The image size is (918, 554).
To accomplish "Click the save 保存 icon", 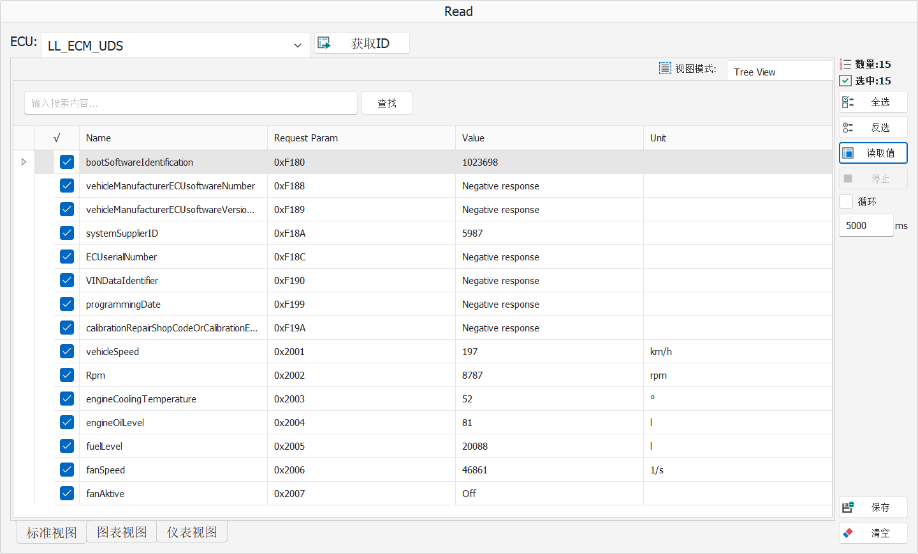I will point(848,507).
